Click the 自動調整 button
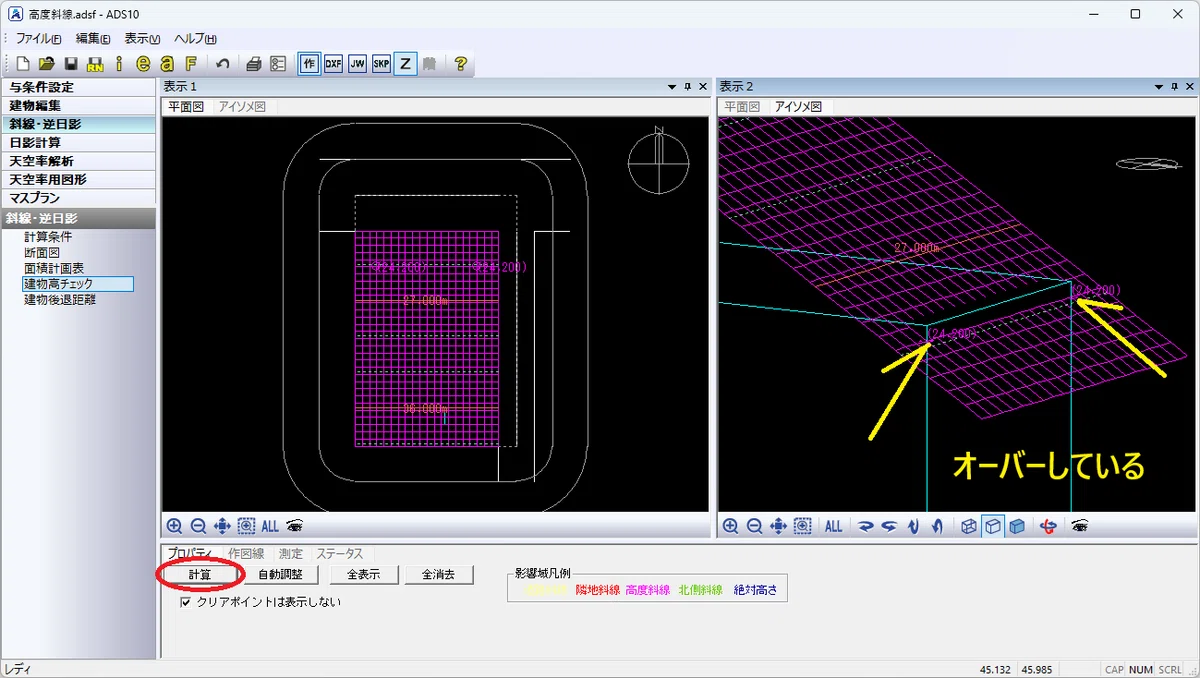The image size is (1200, 678). click(x=280, y=575)
